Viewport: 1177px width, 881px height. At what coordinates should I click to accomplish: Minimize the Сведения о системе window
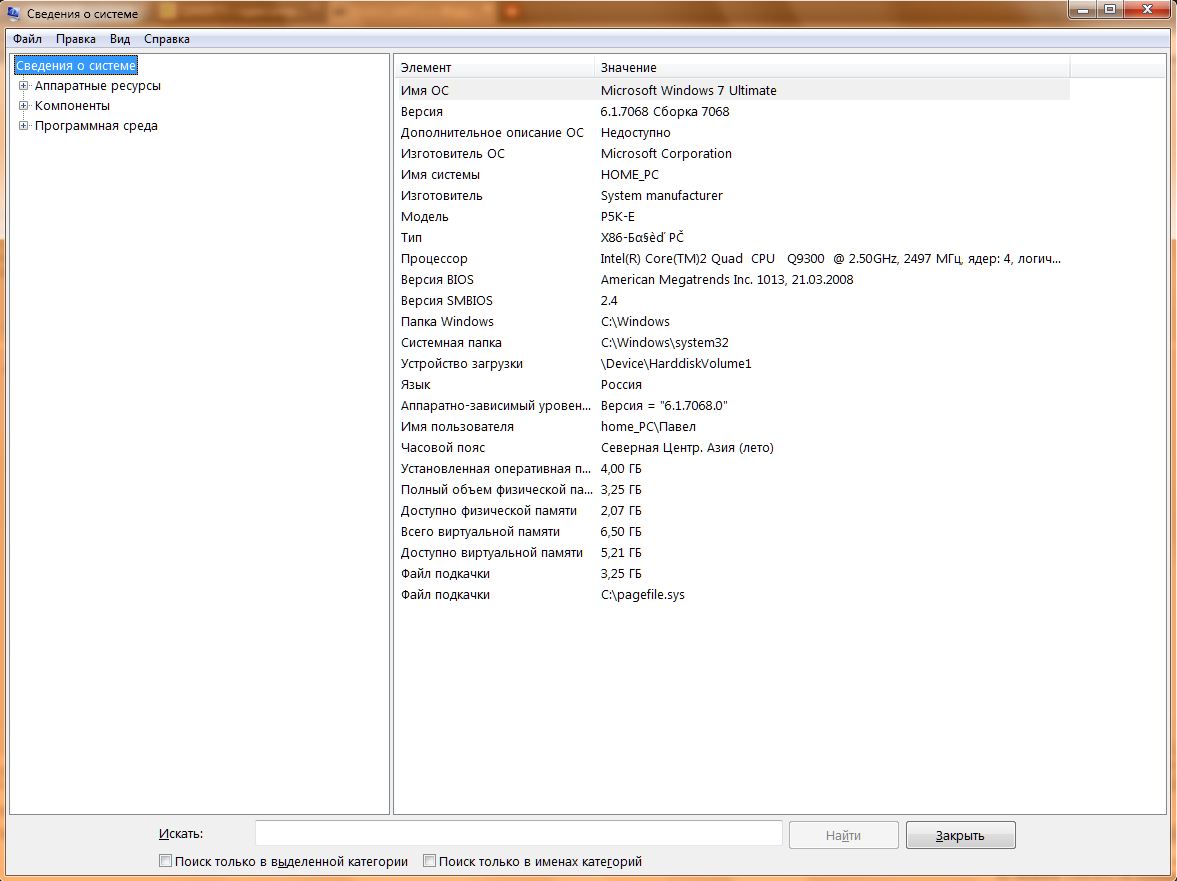coord(1082,10)
